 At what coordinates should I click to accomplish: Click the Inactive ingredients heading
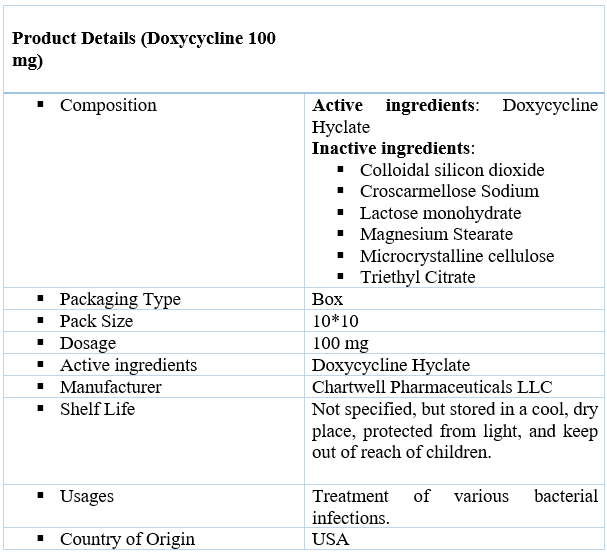[393, 148]
